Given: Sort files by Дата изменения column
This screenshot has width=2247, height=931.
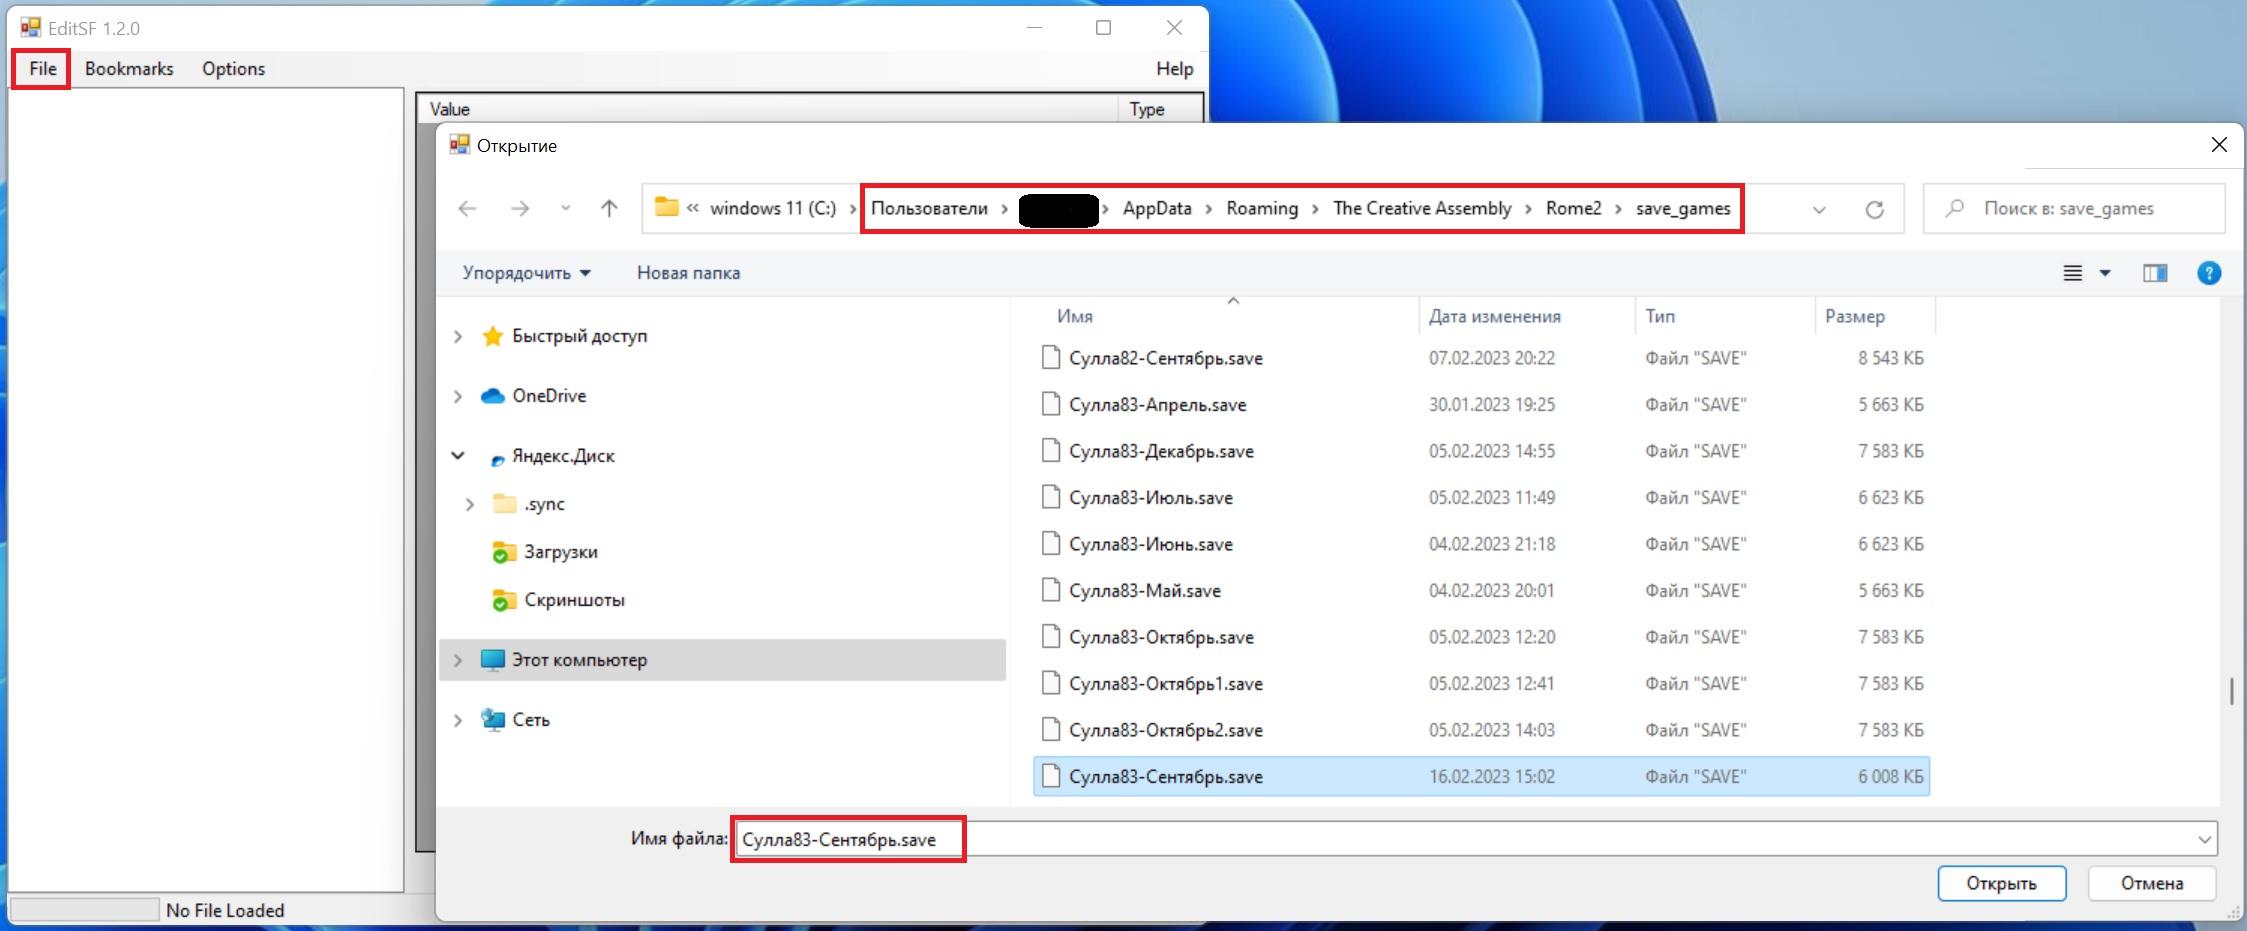Looking at the screenshot, I should [1494, 317].
